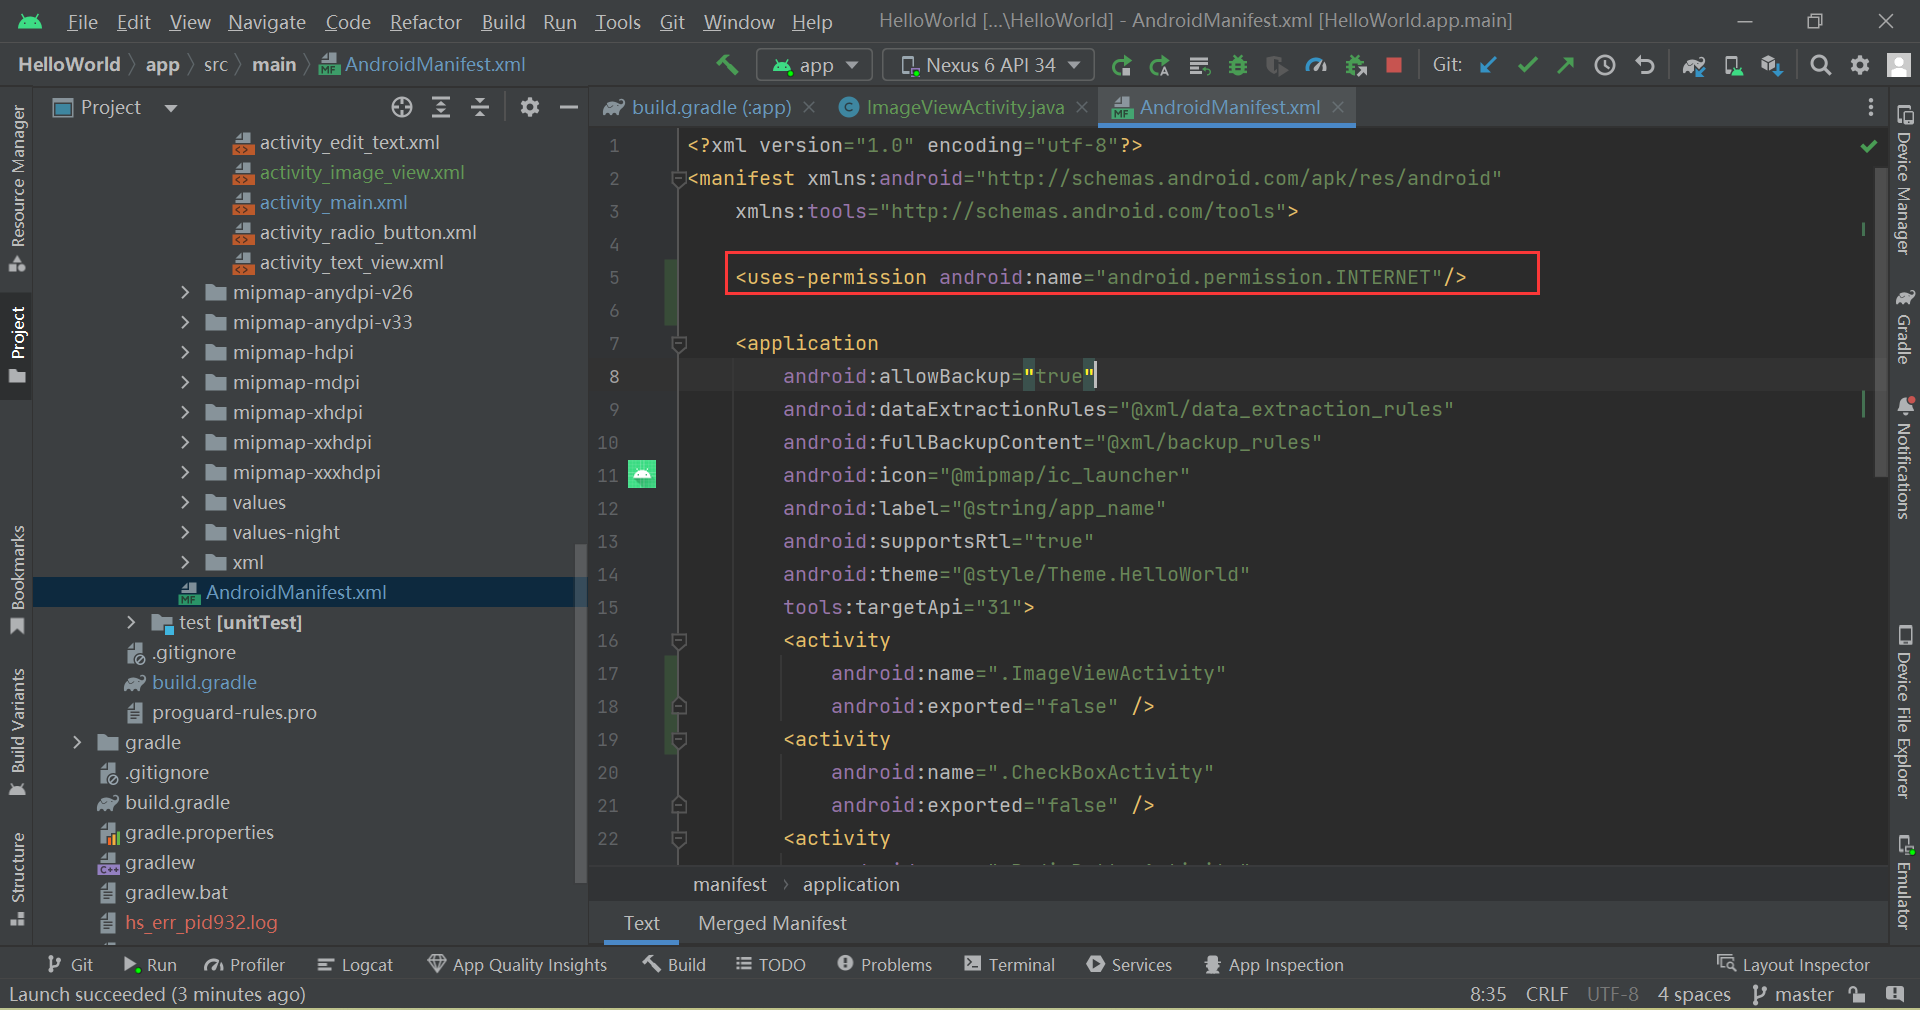
Task: Click Git Commit checkmark icon
Action: point(1527,65)
